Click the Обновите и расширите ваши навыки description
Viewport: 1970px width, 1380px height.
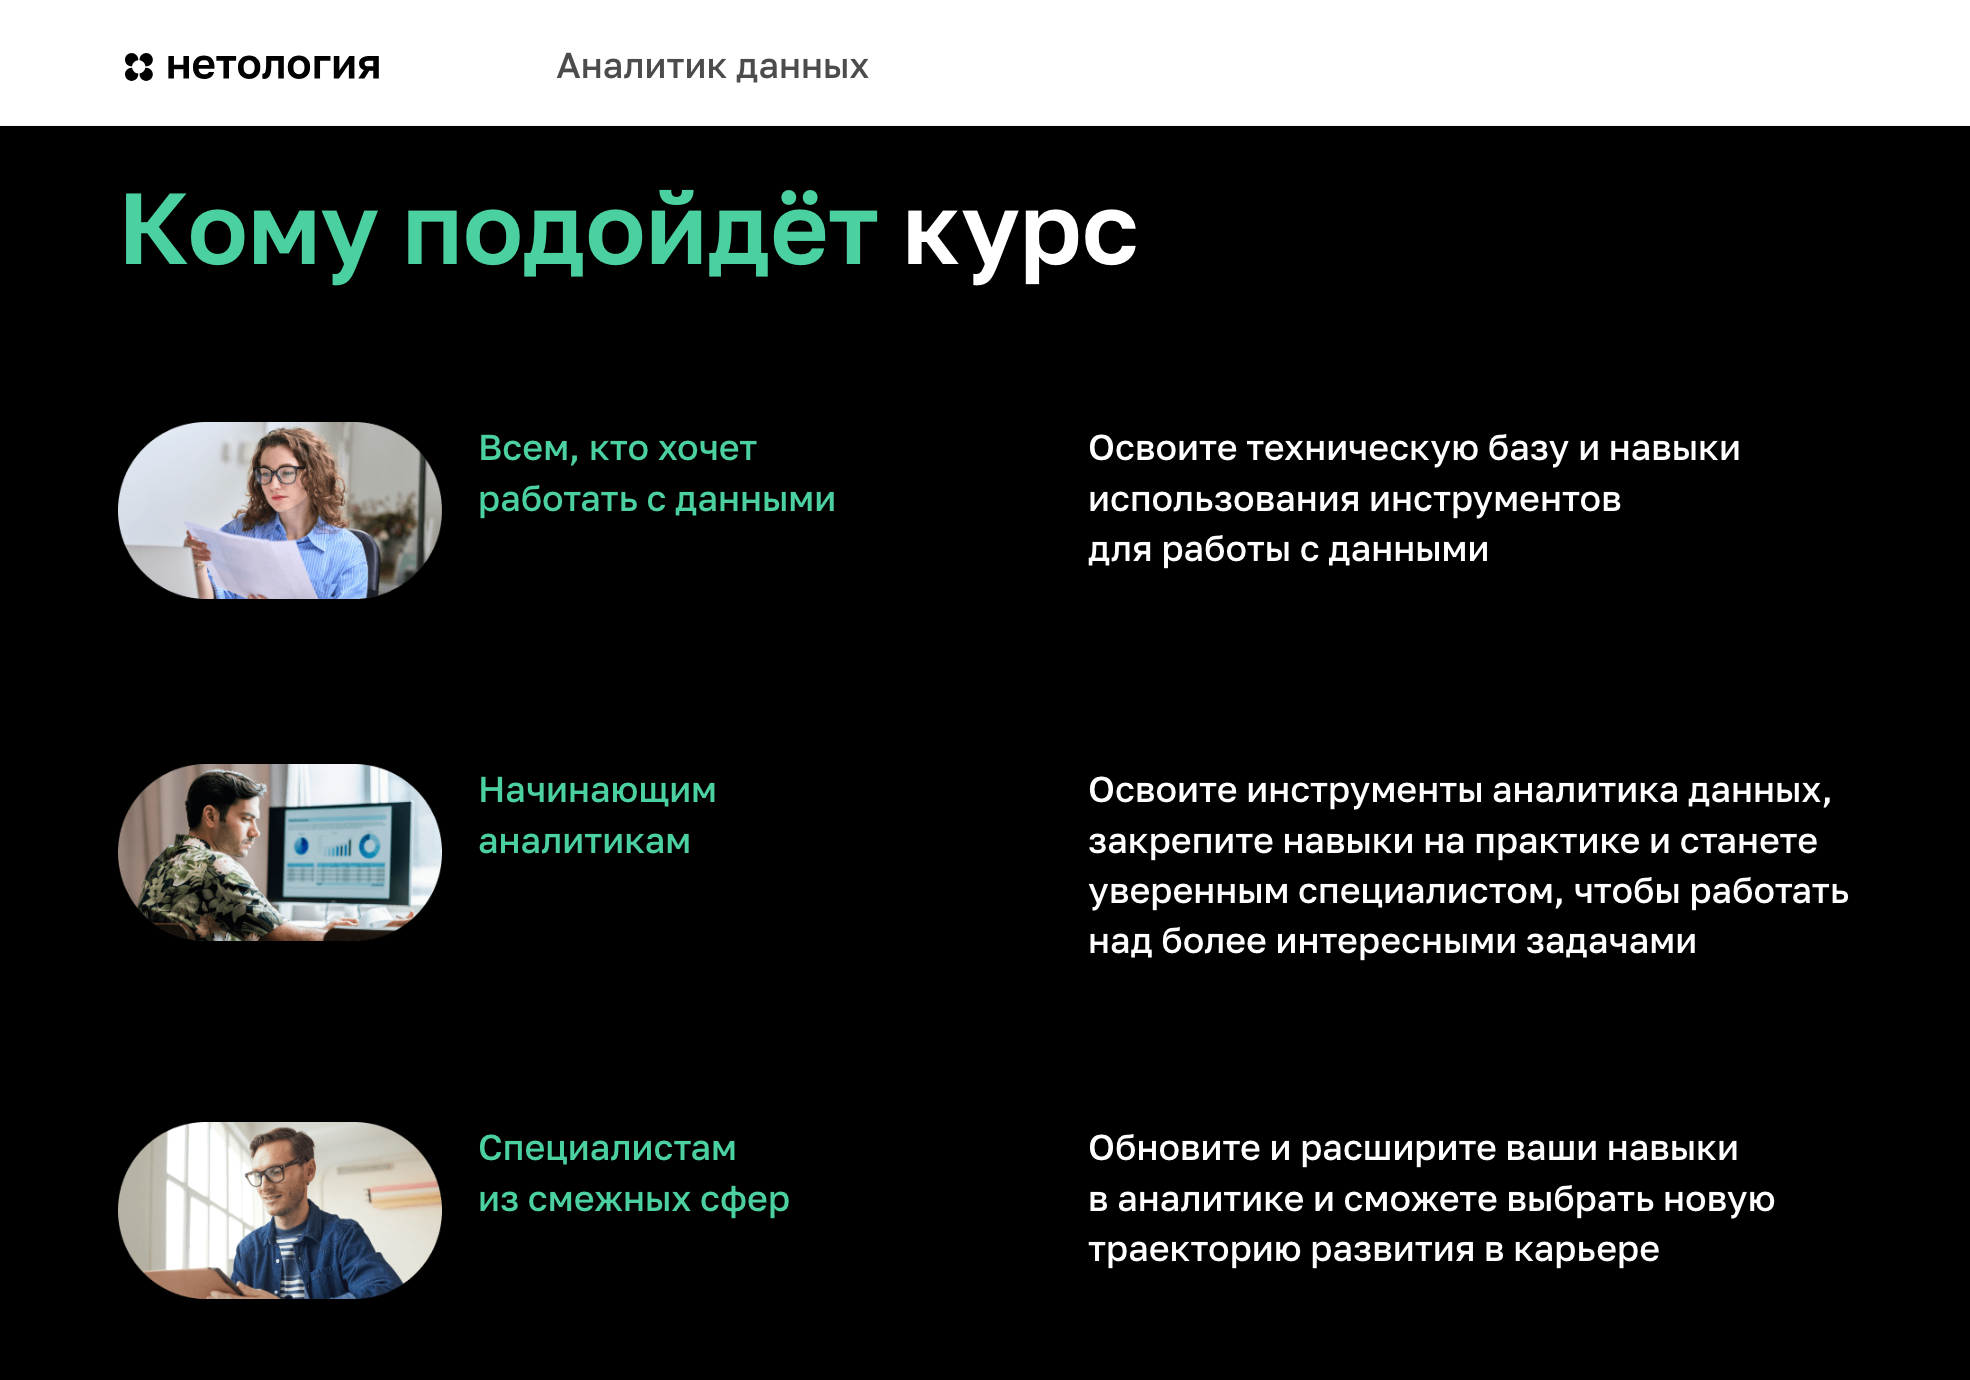(x=1431, y=1199)
